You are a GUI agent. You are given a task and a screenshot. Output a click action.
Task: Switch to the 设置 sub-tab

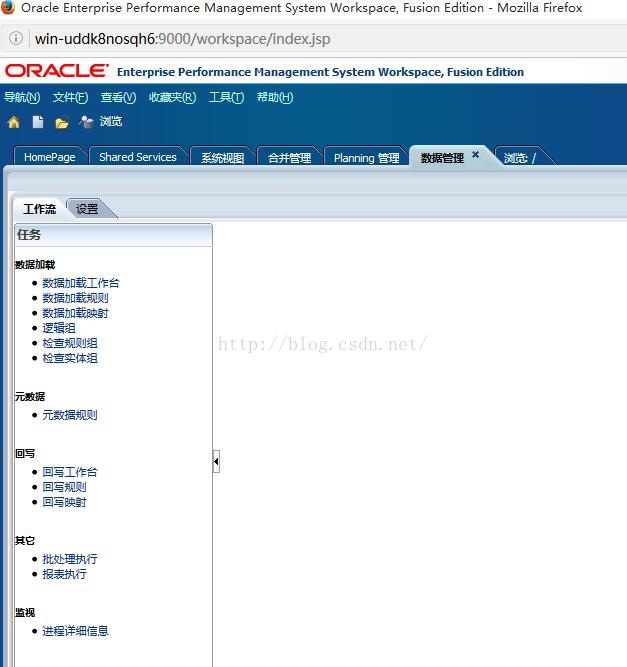[87, 209]
